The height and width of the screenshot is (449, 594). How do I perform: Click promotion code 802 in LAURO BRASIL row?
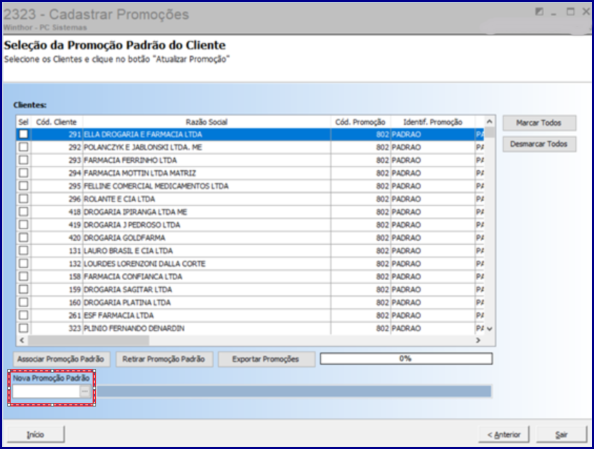[x=361, y=251]
